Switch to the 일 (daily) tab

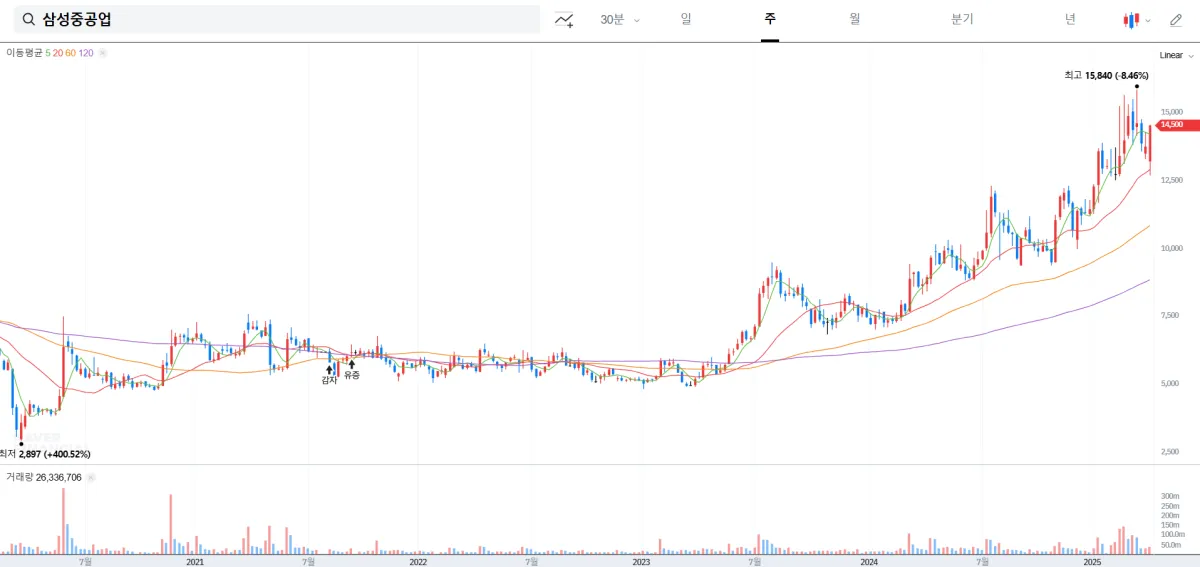click(686, 19)
